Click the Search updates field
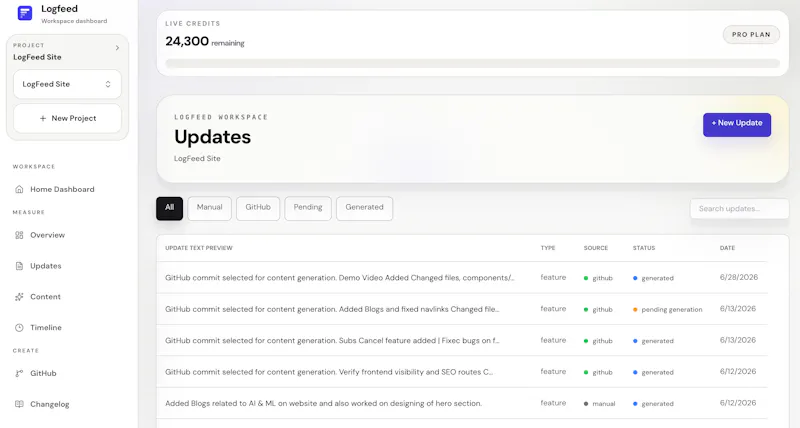This screenshot has height=428, width=800. 739,209
